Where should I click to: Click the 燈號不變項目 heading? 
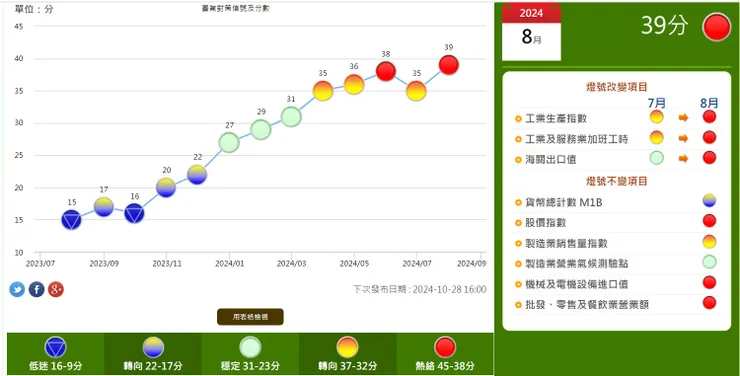[x=616, y=181]
